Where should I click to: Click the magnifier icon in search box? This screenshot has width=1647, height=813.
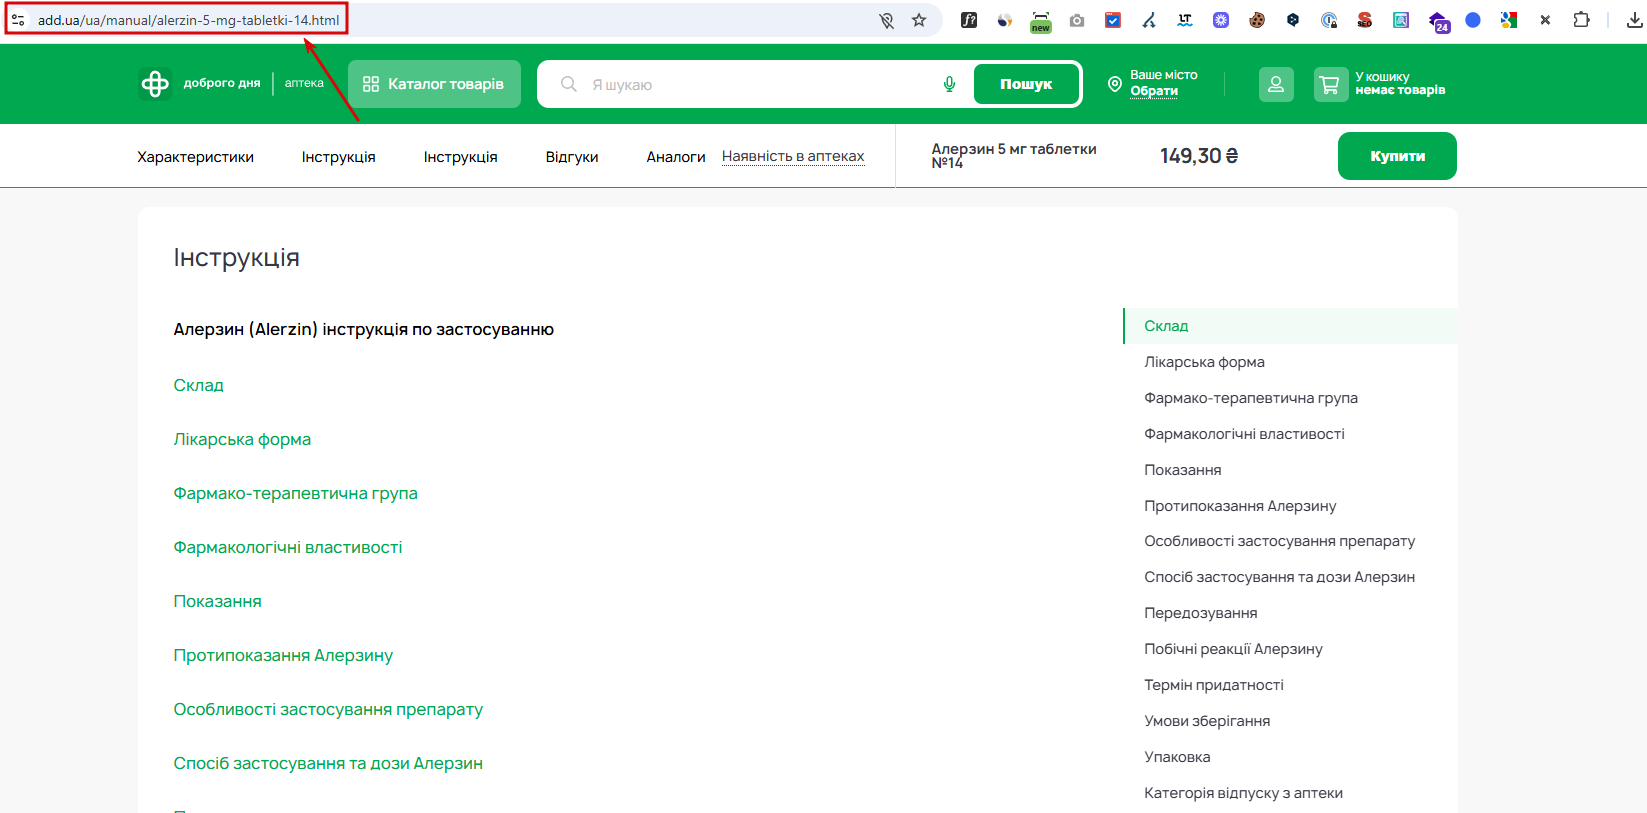[x=569, y=84]
